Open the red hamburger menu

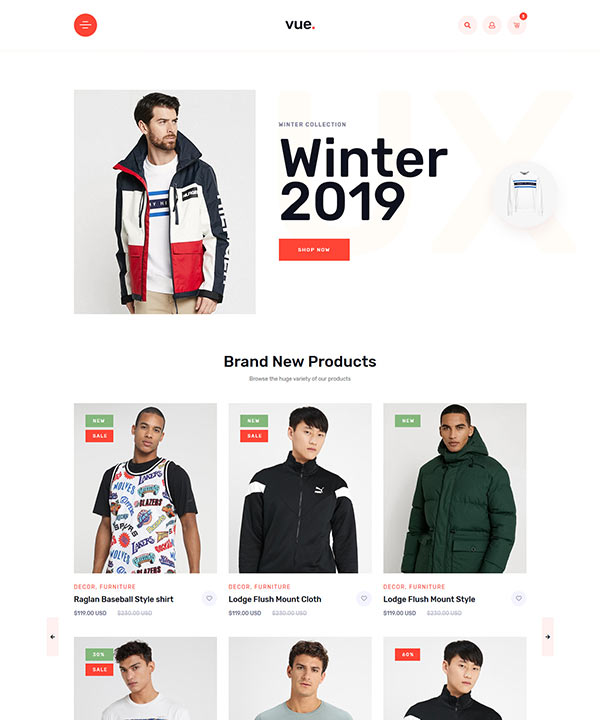[x=85, y=25]
